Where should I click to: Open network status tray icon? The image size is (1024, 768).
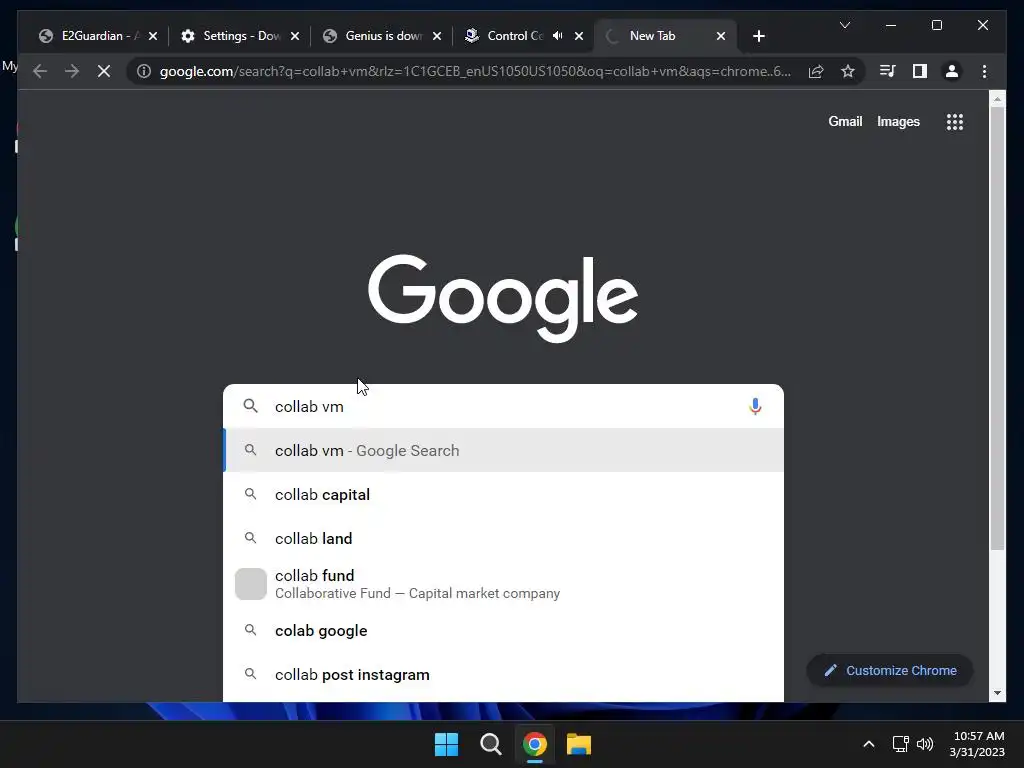click(901, 744)
